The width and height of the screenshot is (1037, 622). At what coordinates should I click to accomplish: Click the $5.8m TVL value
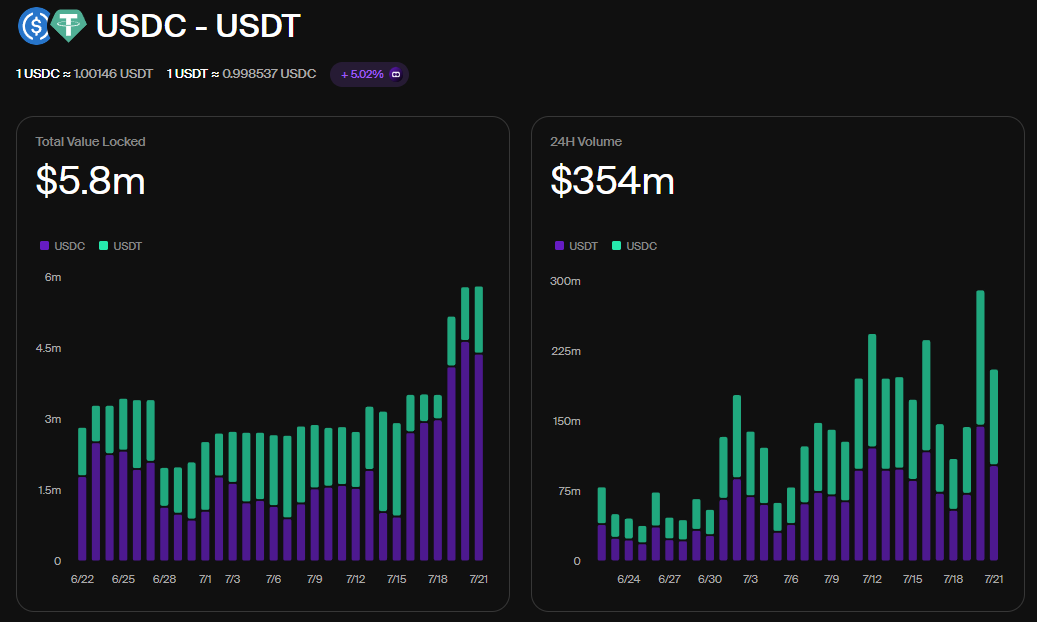(x=90, y=180)
